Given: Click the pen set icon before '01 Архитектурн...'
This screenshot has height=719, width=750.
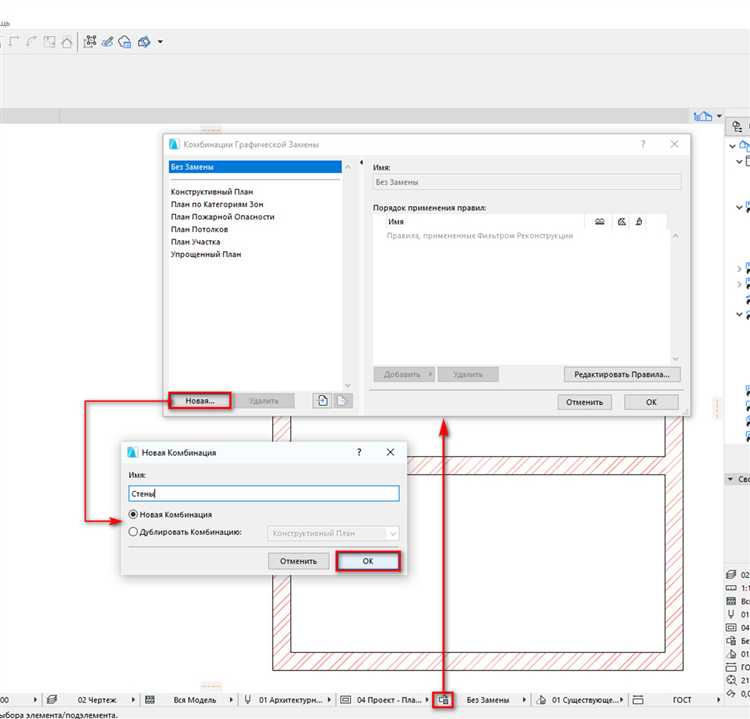Looking at the screenshot, I should (248, 700).
